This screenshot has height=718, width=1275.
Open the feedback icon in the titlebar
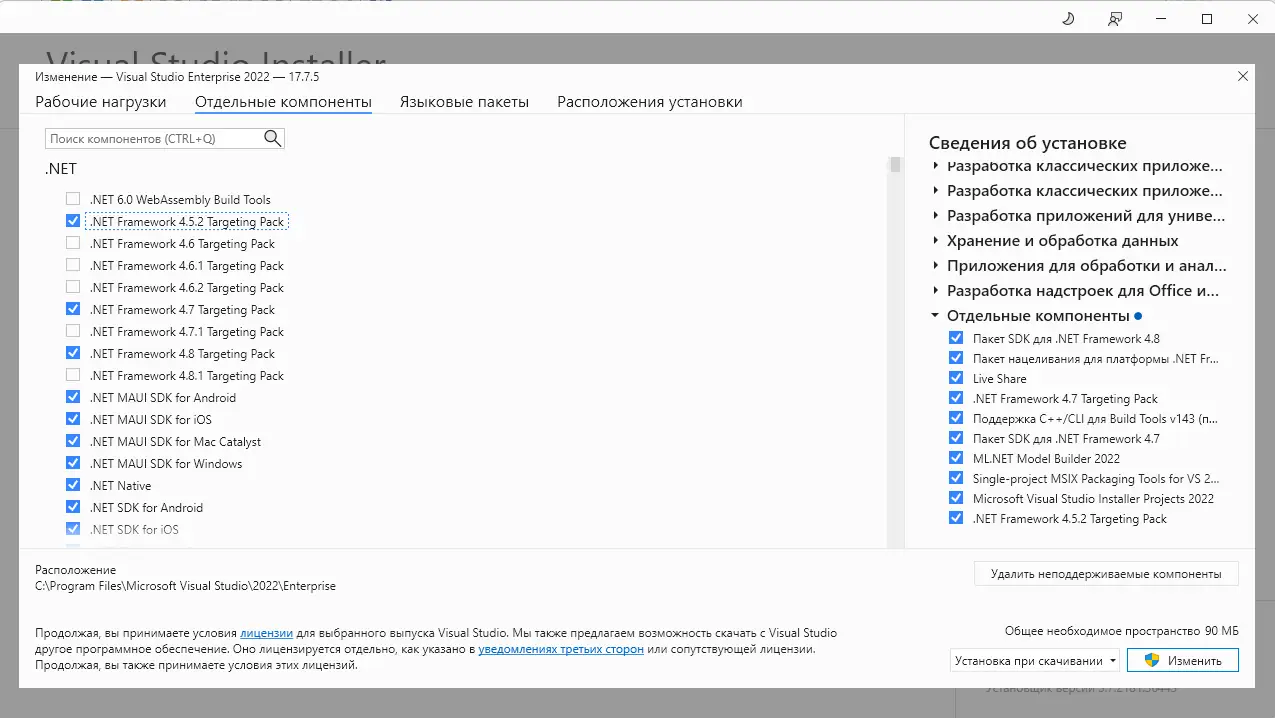coord(1115,18)
